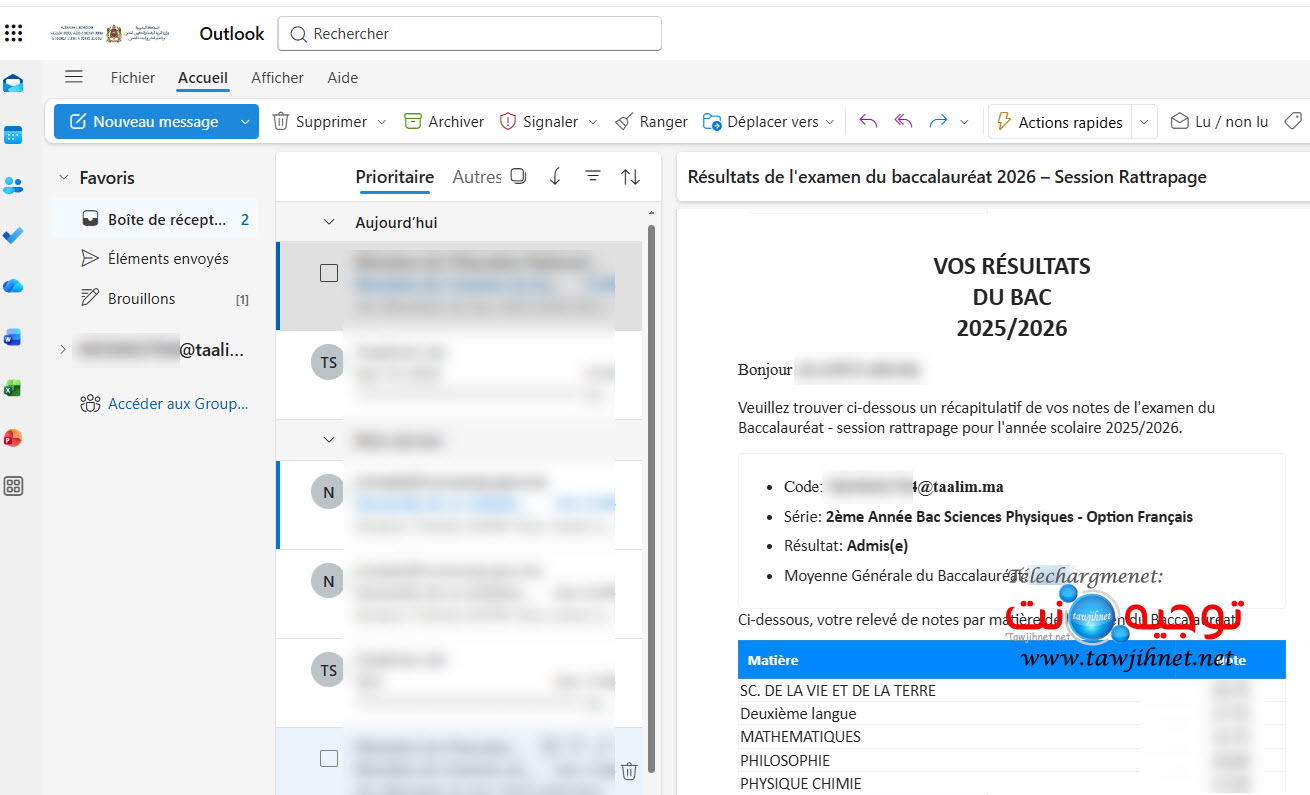Select the Accueil ribbon tab
Image resolution: width=1310 pixels, height=795 pixels.
[x=203, y=77]
